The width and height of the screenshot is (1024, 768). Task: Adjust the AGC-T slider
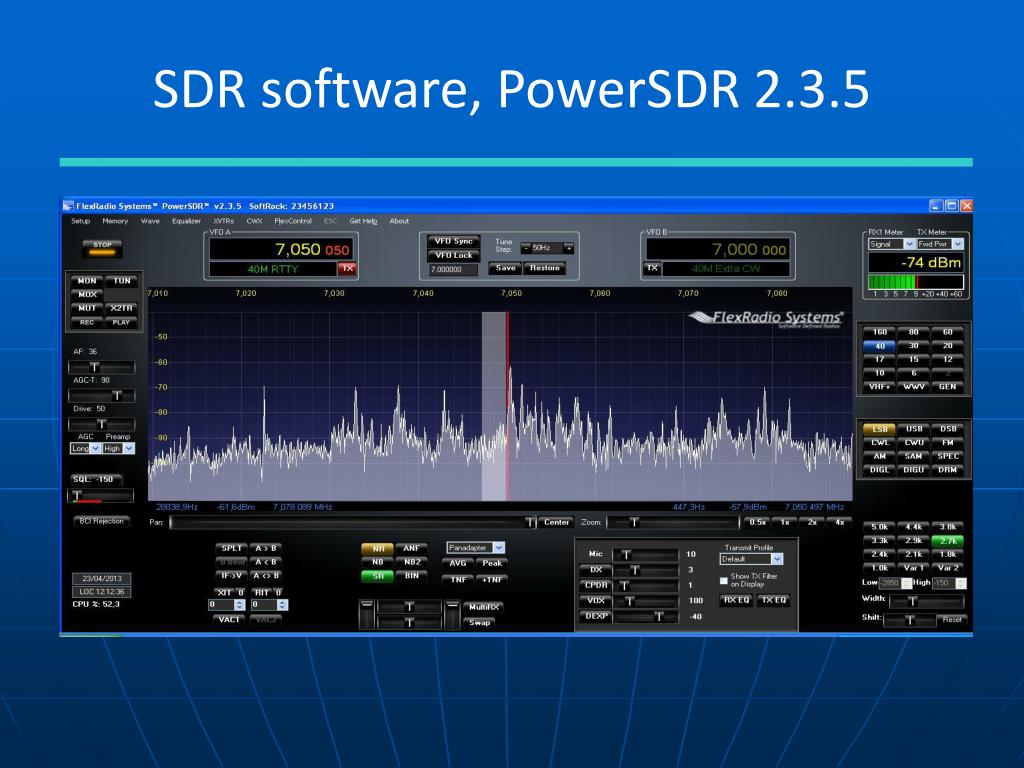point(101,396)
